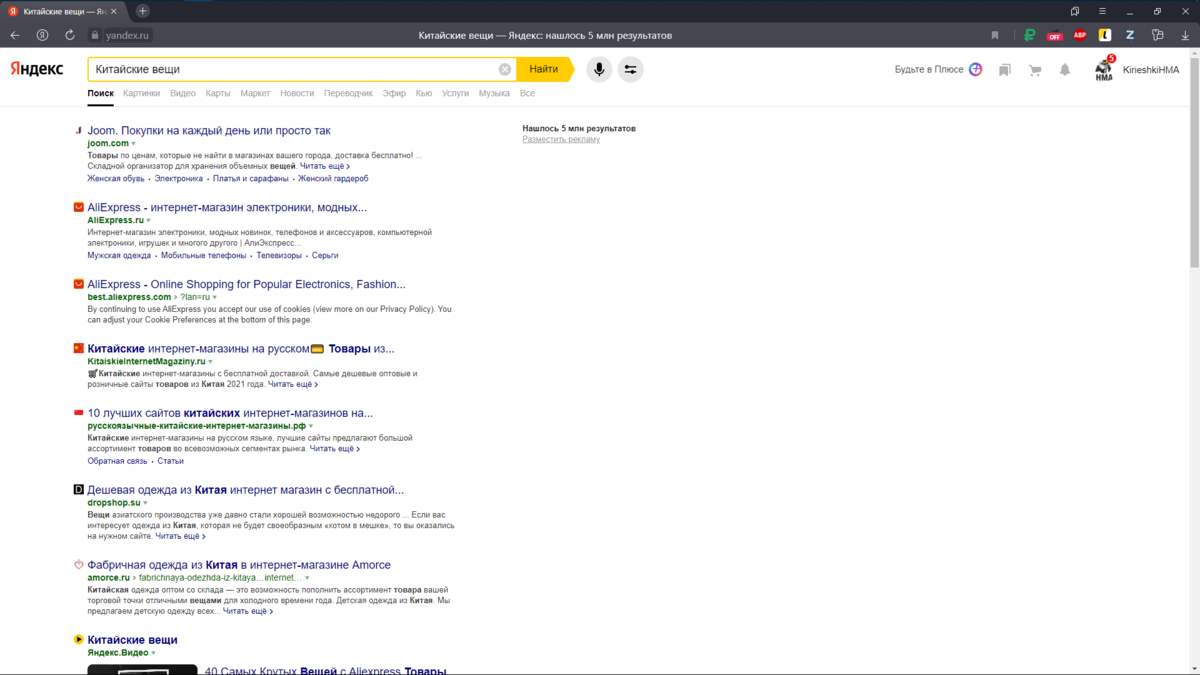Open the Мобильные телефоны sitelink
The image size is (1200, 675).
tap(203, 255)
